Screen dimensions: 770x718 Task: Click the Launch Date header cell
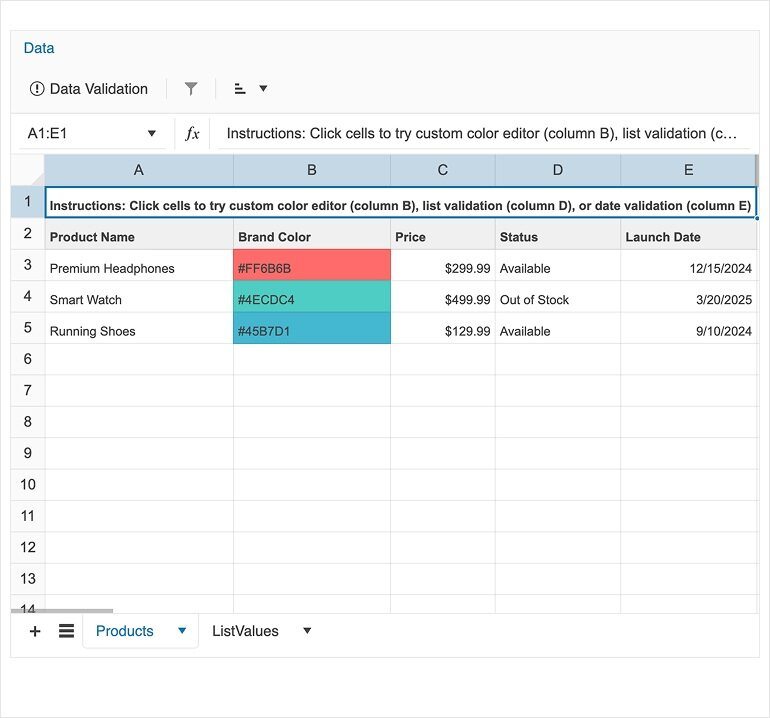click(688, 234)
